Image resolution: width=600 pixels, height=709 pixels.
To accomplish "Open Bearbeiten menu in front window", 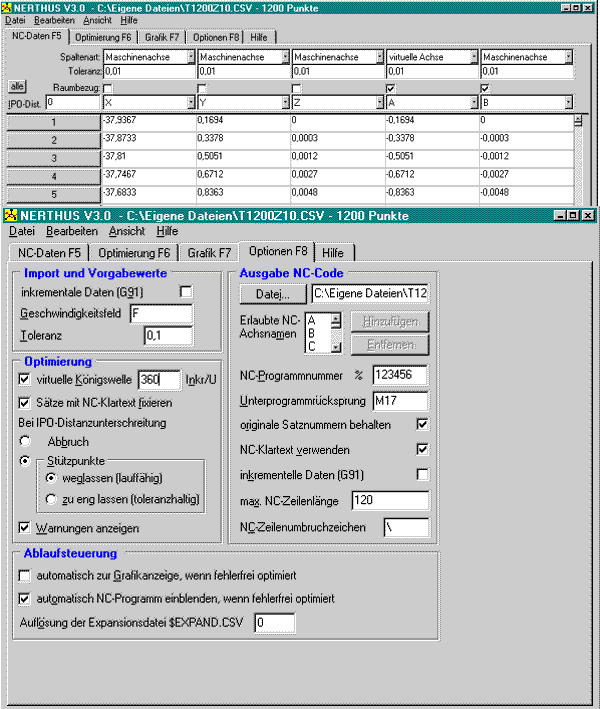I will (72, 231).
